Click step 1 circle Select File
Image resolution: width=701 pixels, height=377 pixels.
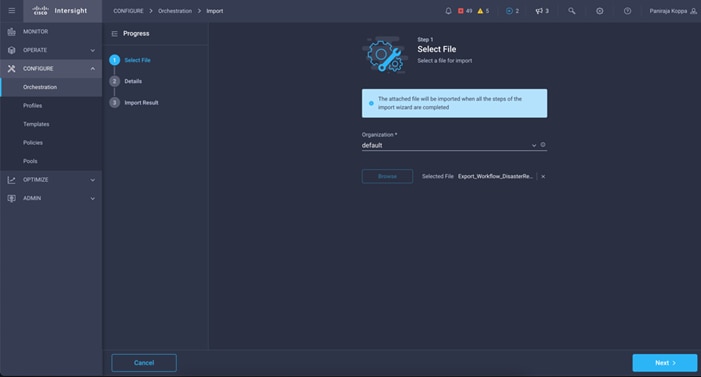tap(114, 60)
